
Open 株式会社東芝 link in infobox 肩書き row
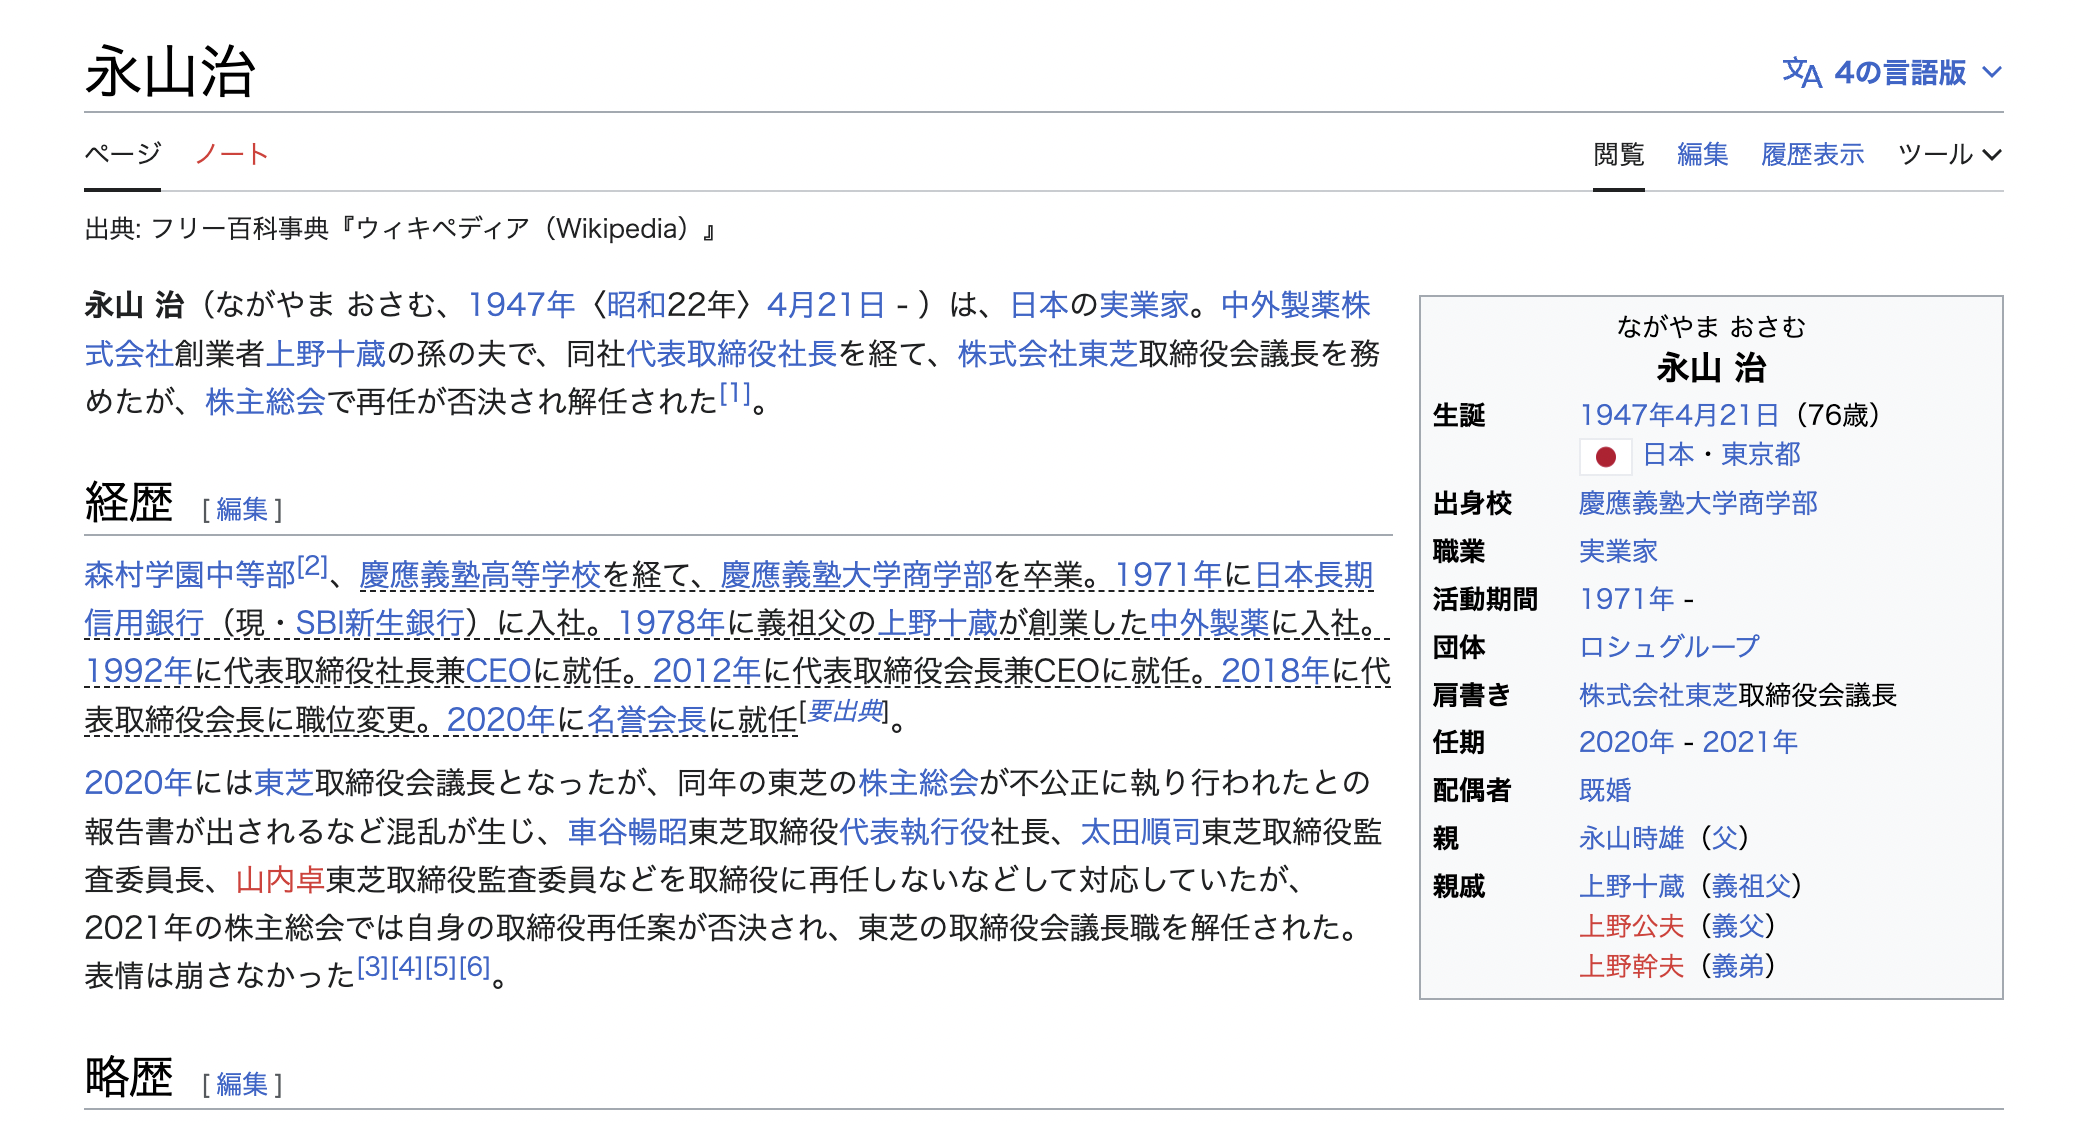1658,695
